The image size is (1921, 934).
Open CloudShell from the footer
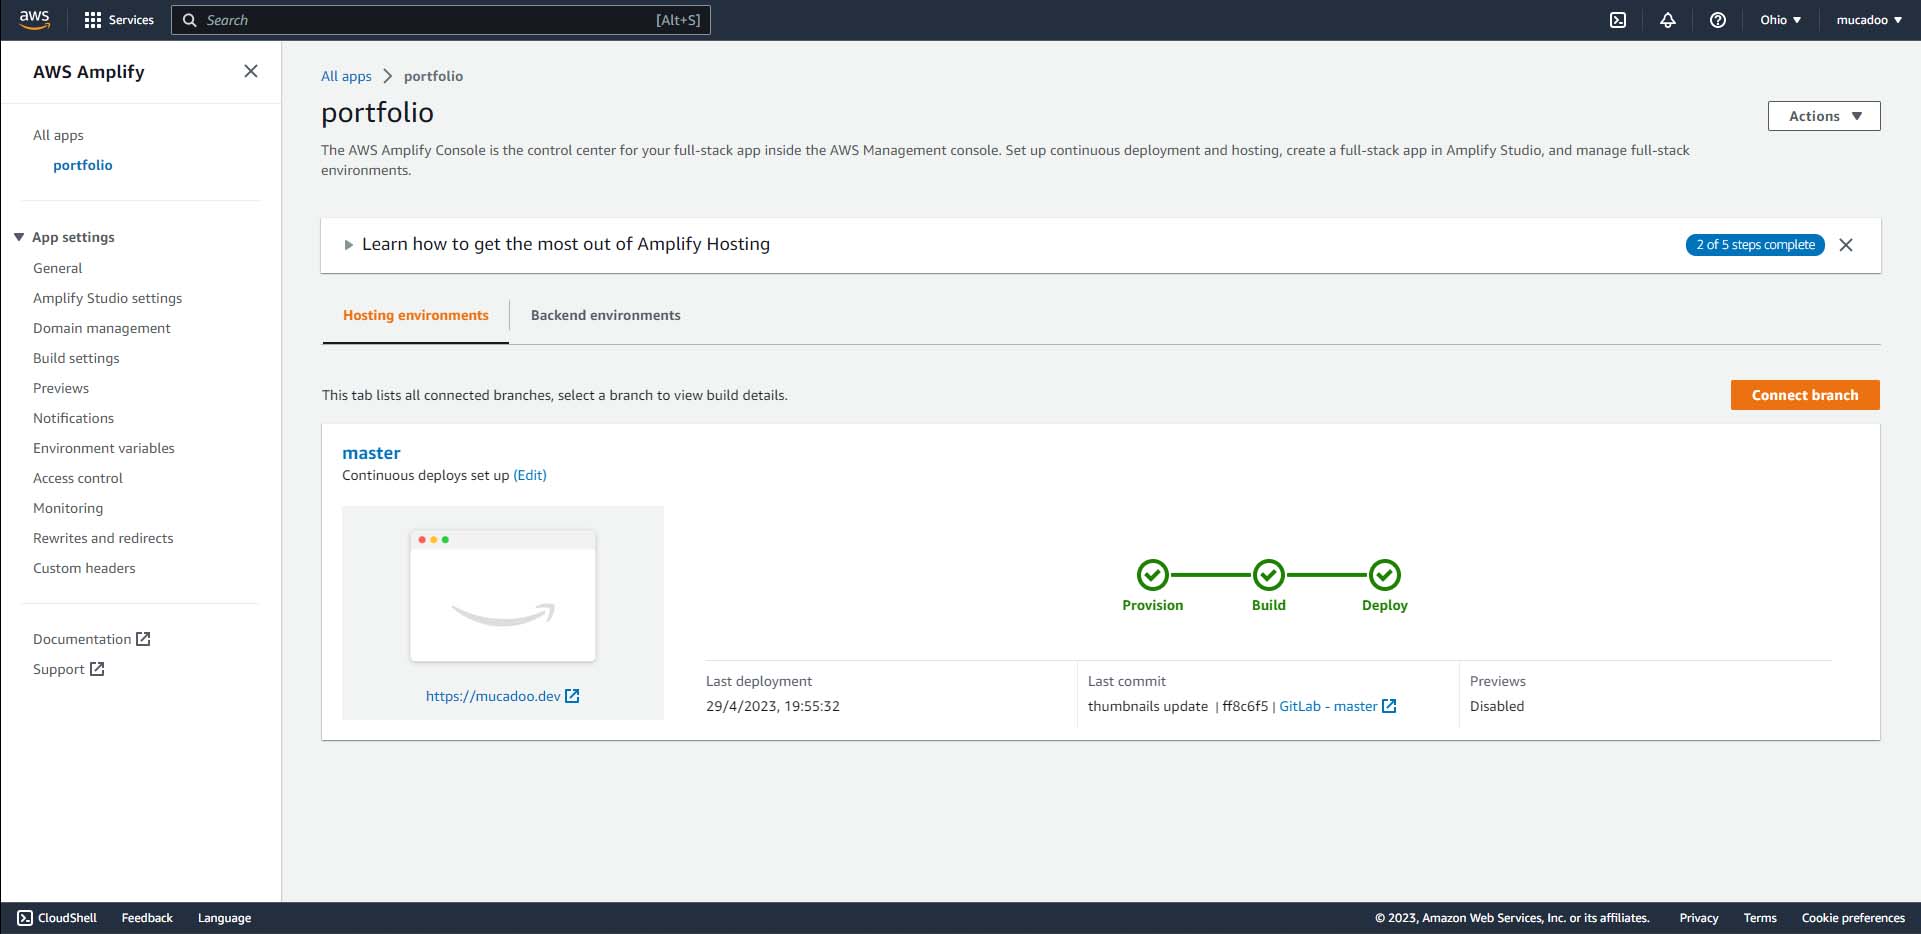pyautogui.click(x=57, y=918)
